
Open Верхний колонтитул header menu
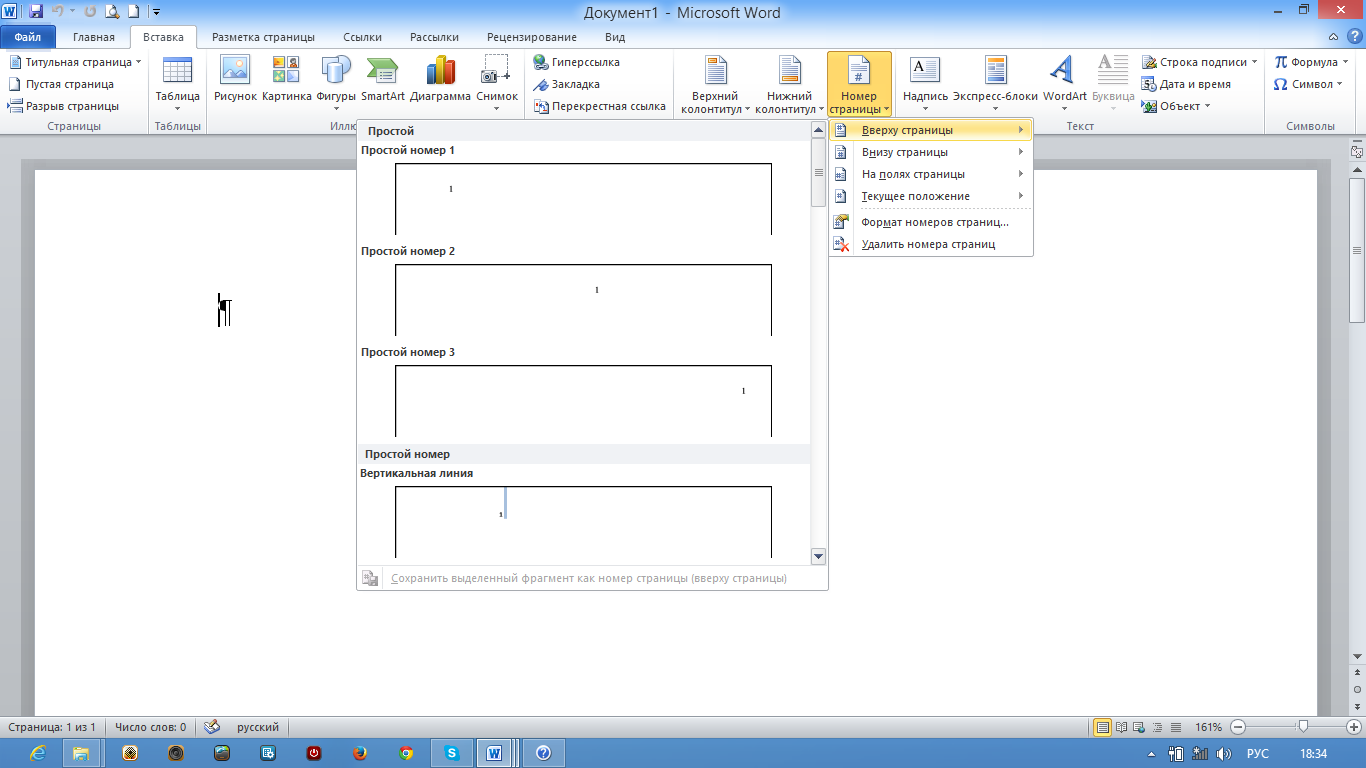[x=715, y=84]
